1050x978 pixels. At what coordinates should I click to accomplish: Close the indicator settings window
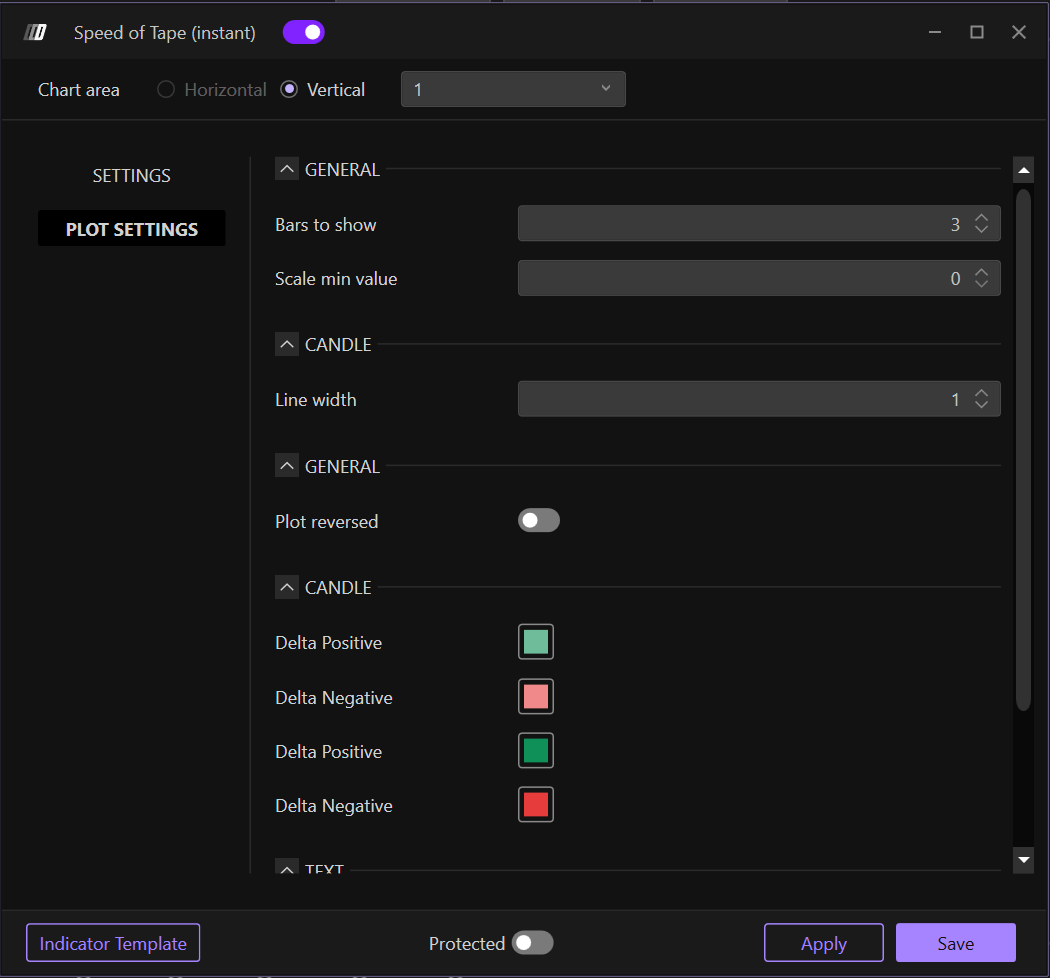click(x=1019, y=33)
